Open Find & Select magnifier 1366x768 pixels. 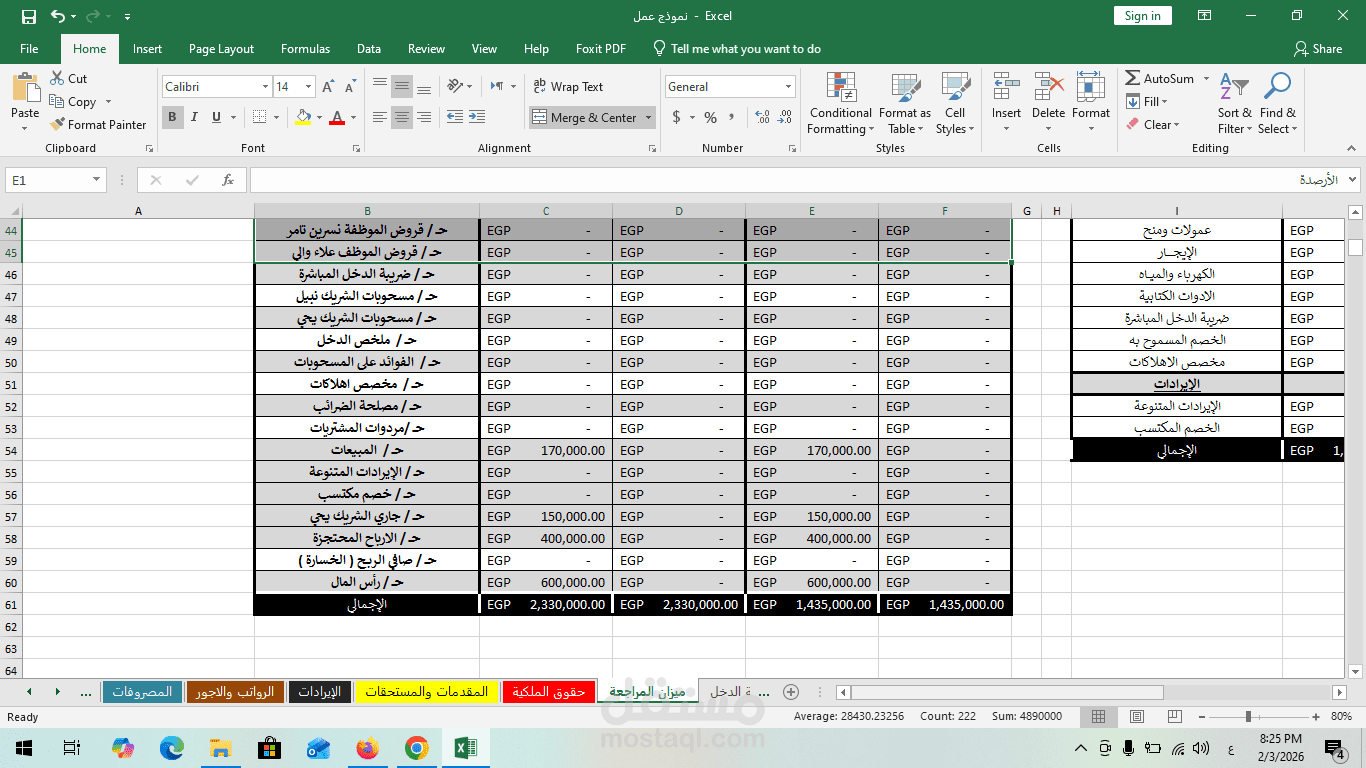[1277, 104]
